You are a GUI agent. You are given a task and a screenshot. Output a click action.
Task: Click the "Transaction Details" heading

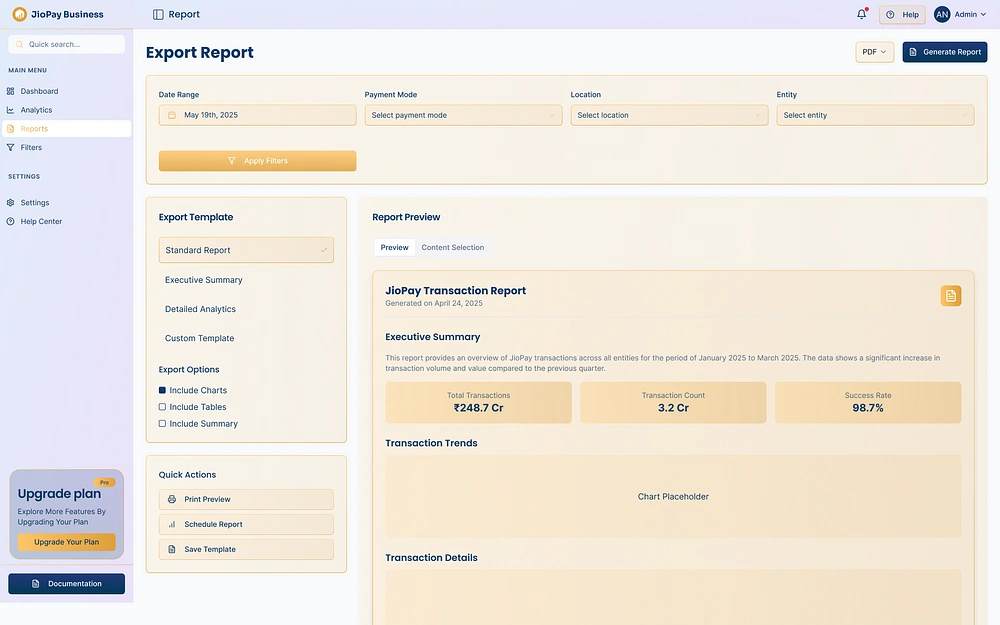(x=431, y=558)
